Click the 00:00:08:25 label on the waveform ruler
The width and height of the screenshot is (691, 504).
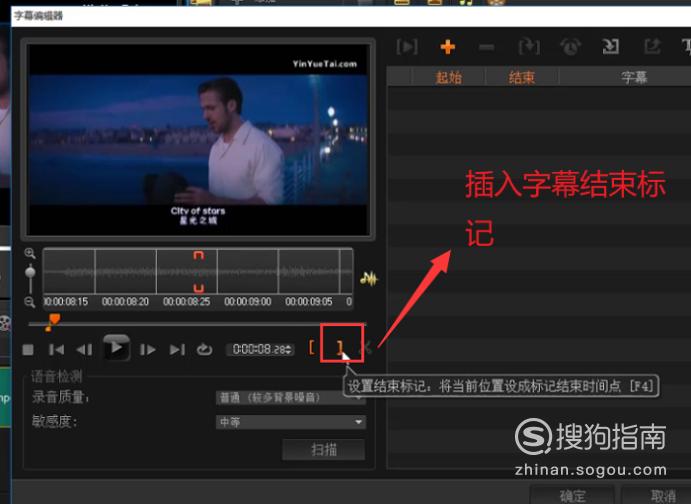coord(186,302)
